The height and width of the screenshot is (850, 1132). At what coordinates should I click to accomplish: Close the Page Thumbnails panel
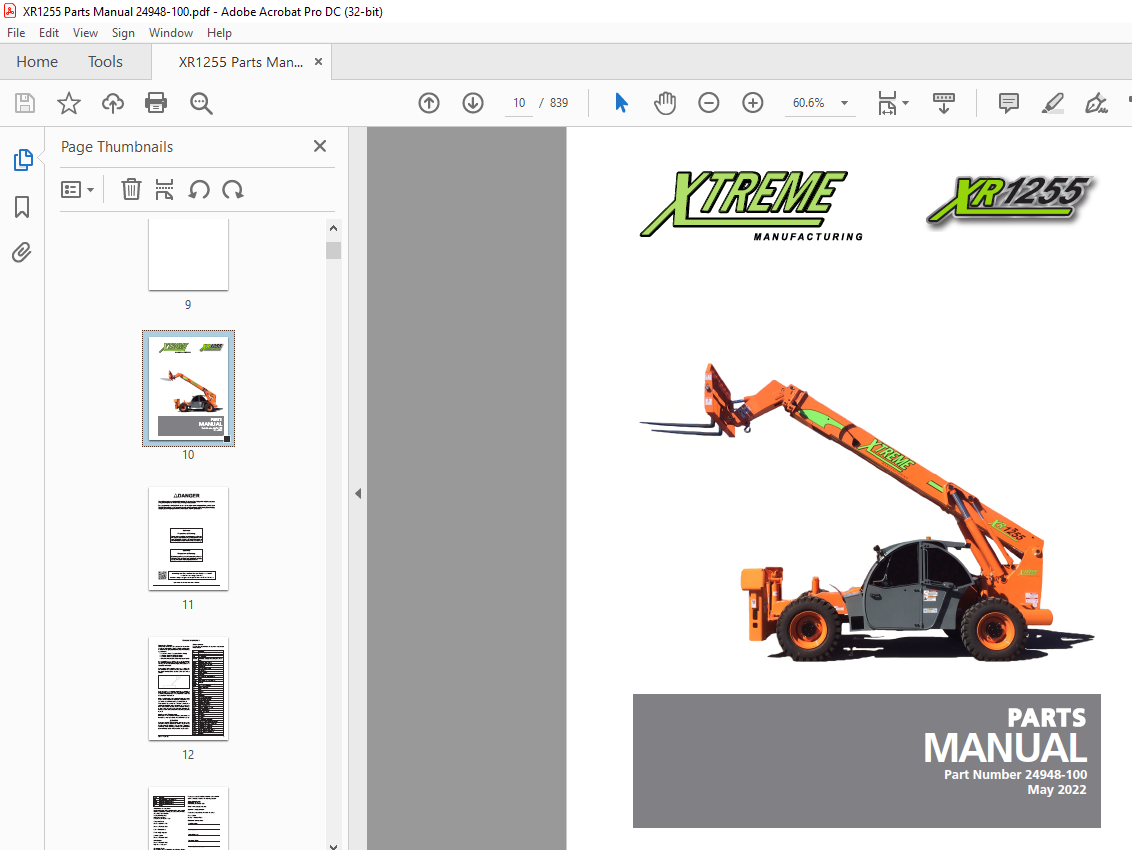pos(320,147)
